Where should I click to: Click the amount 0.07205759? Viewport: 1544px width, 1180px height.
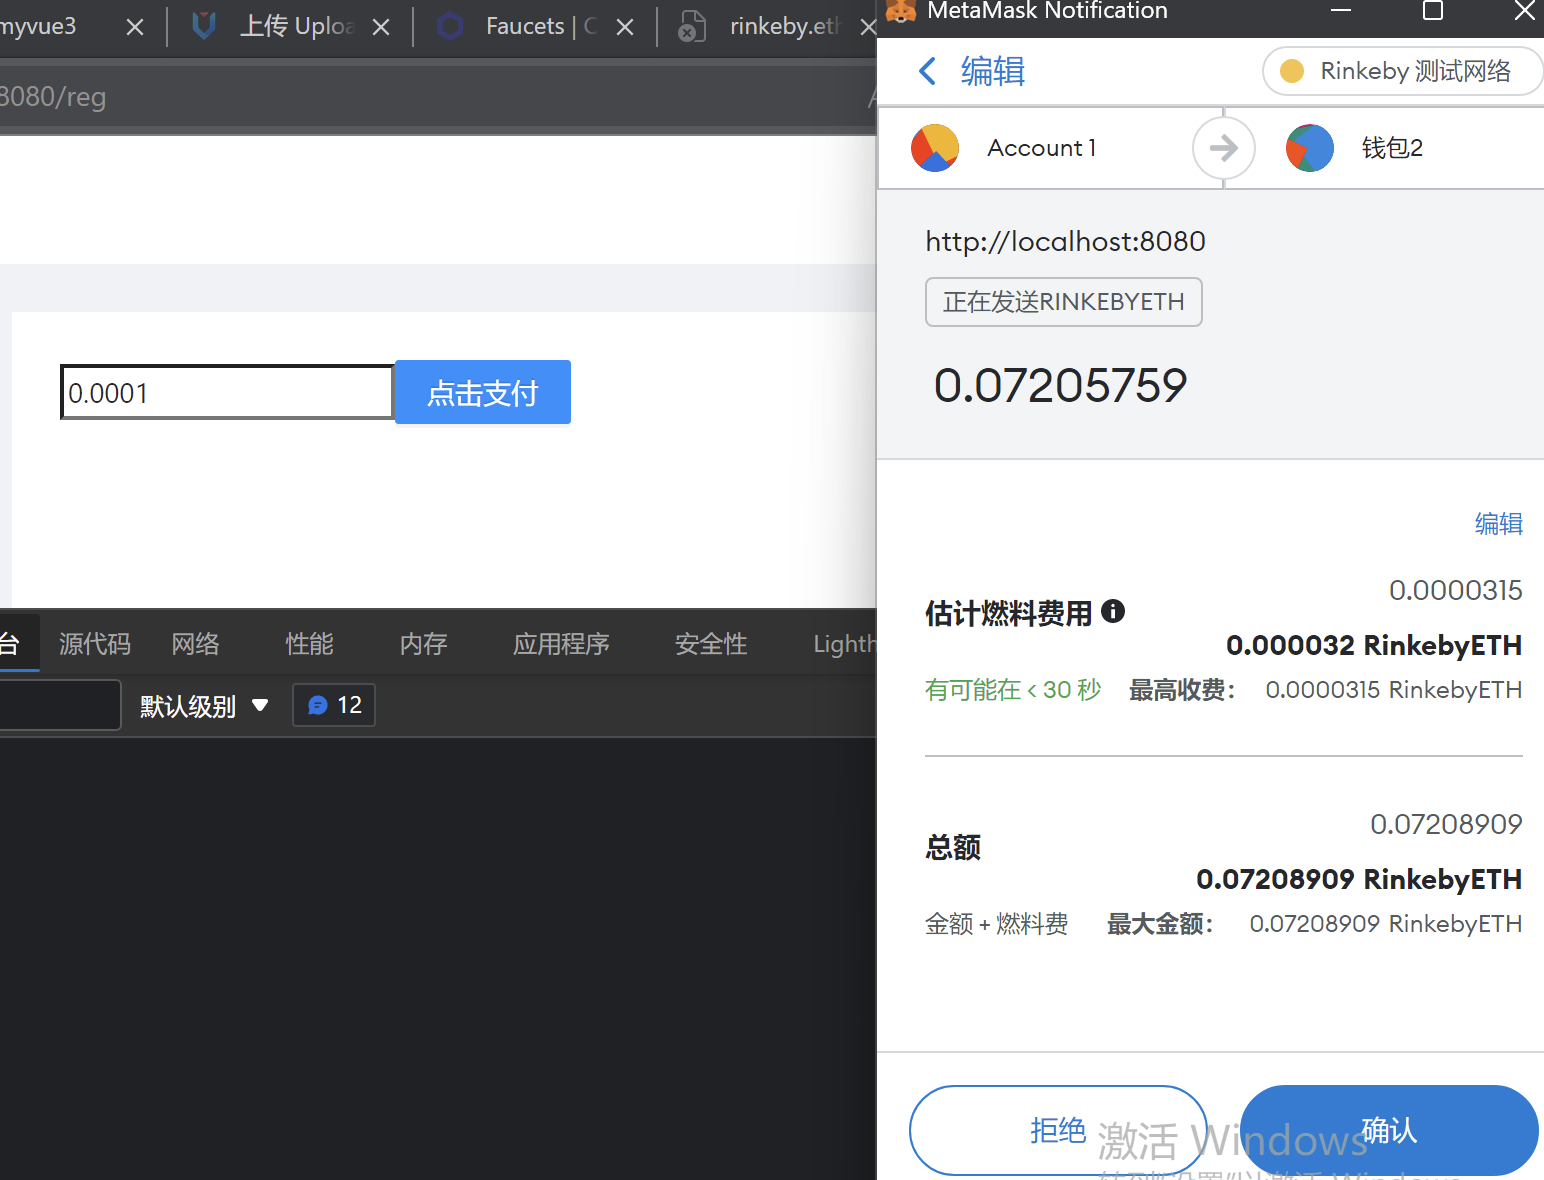pyautogui.click(x=1060, y=385)
